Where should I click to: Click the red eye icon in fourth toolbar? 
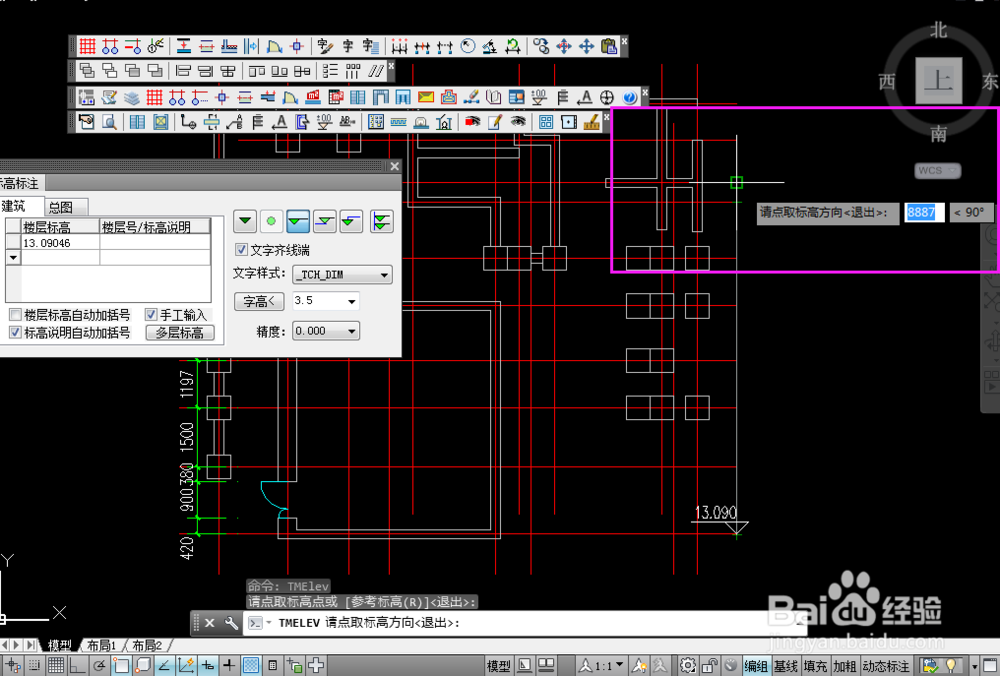472,121
